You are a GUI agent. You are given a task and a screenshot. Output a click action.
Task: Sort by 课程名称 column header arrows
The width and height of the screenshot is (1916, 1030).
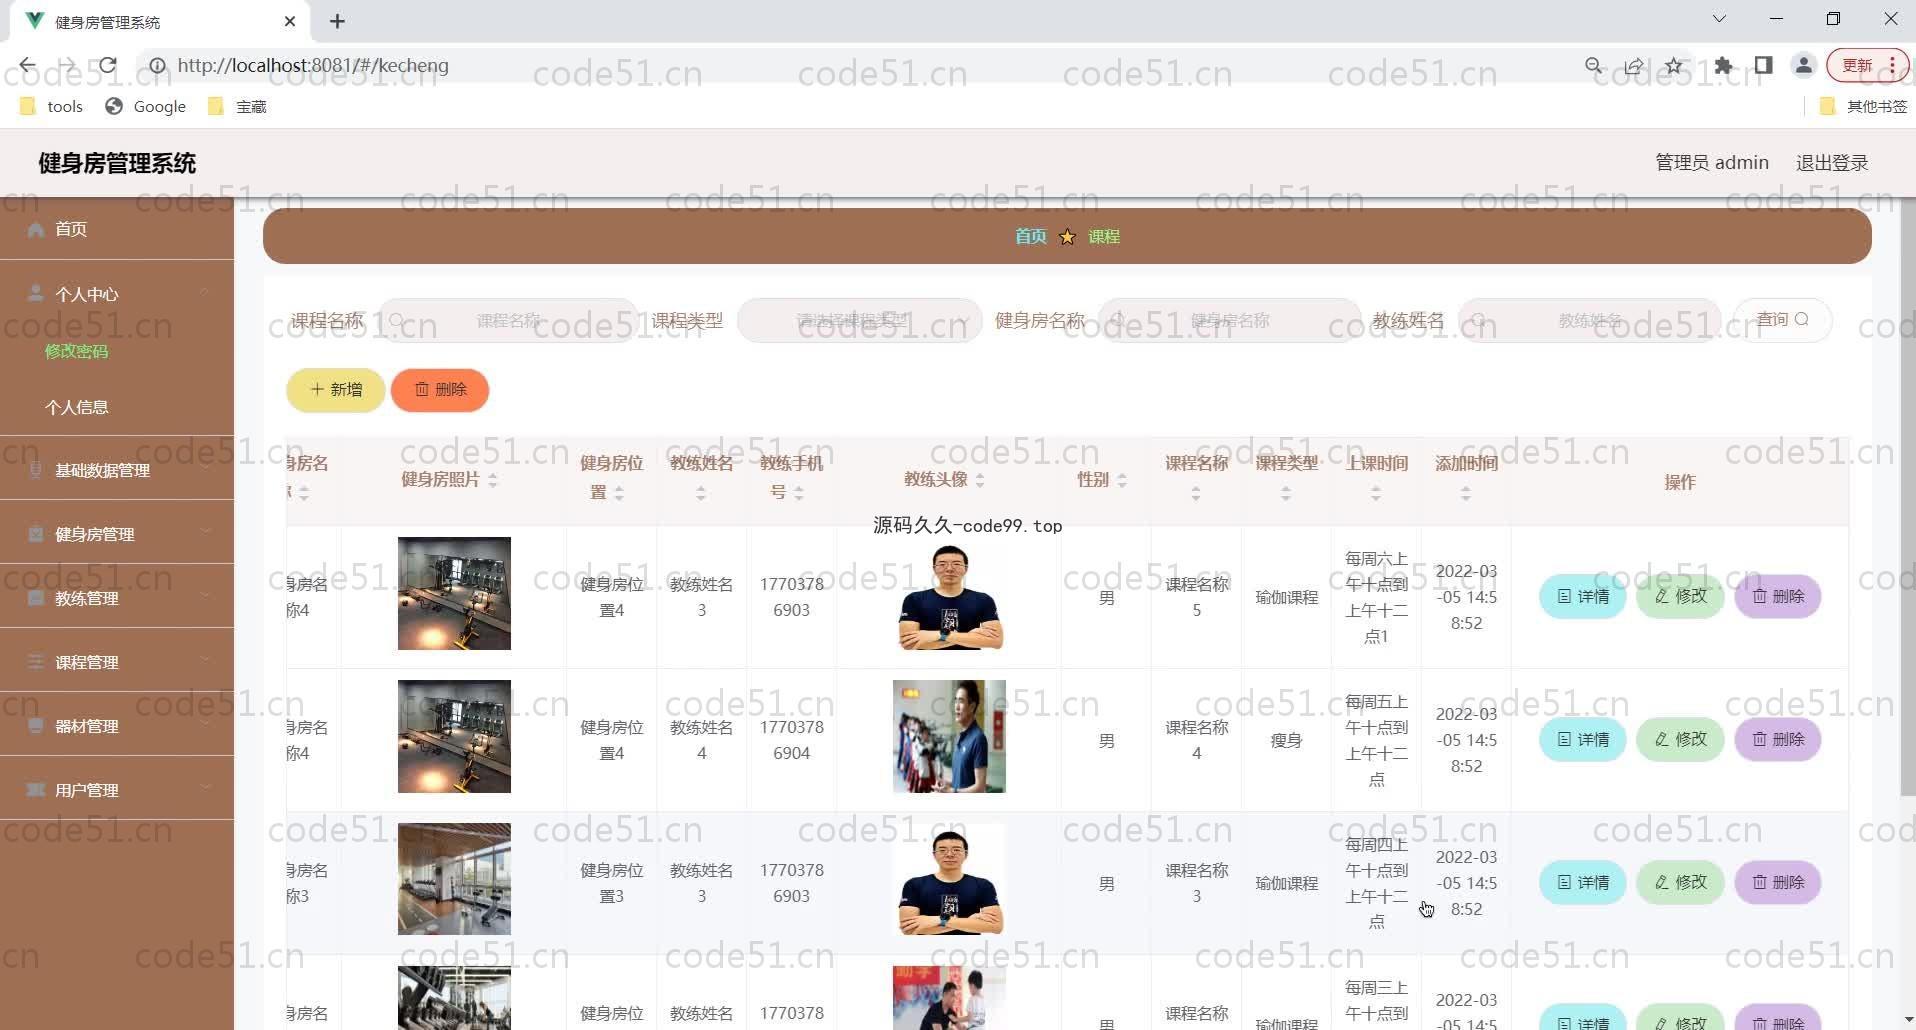point(1196,493)
